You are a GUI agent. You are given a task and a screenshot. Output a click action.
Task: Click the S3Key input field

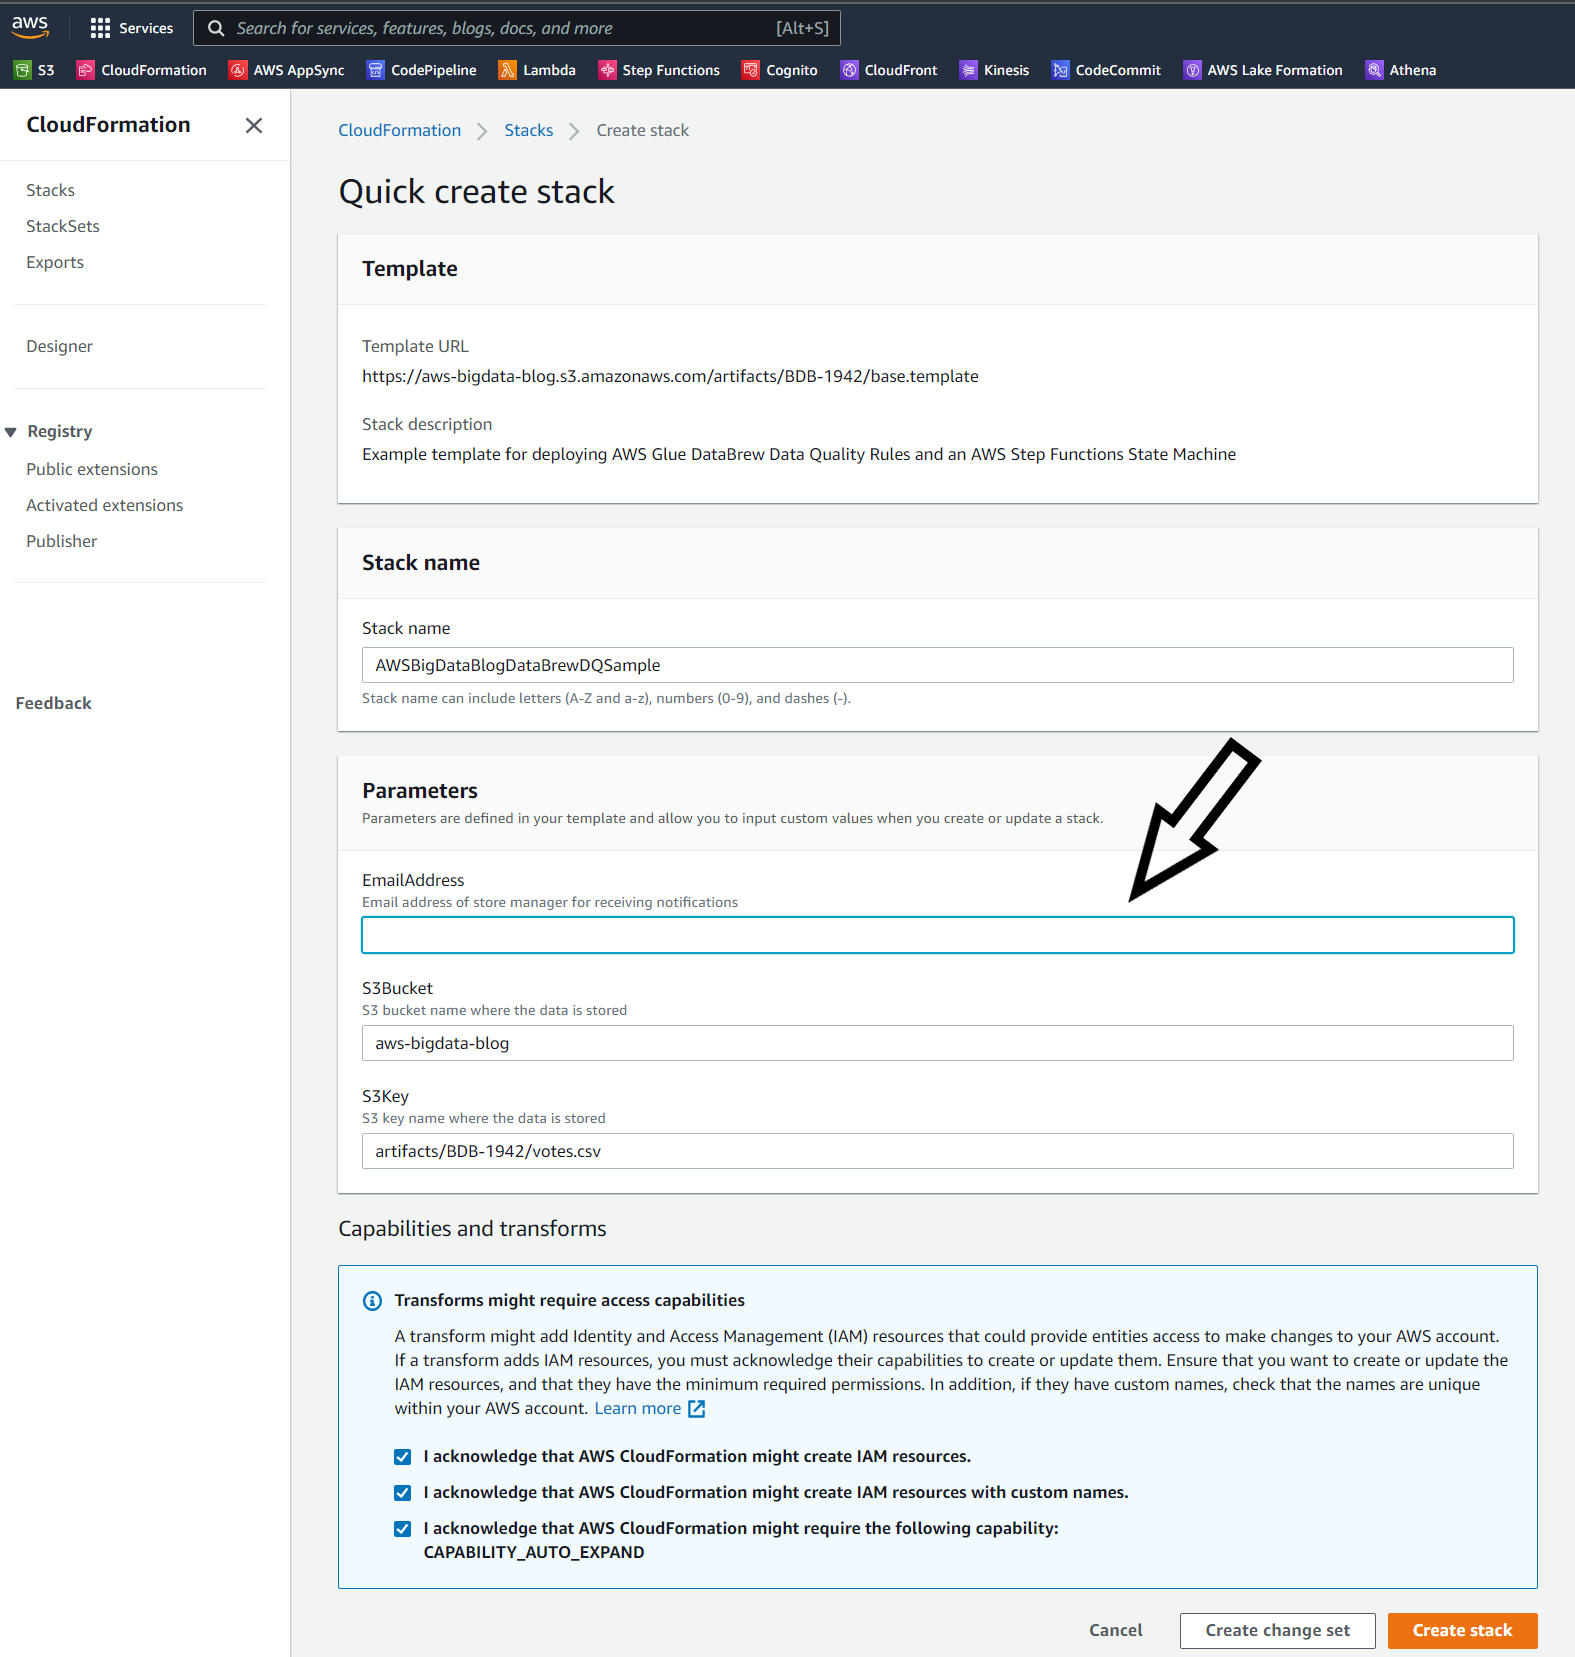pyautogui.click(x=938, y=1151)
